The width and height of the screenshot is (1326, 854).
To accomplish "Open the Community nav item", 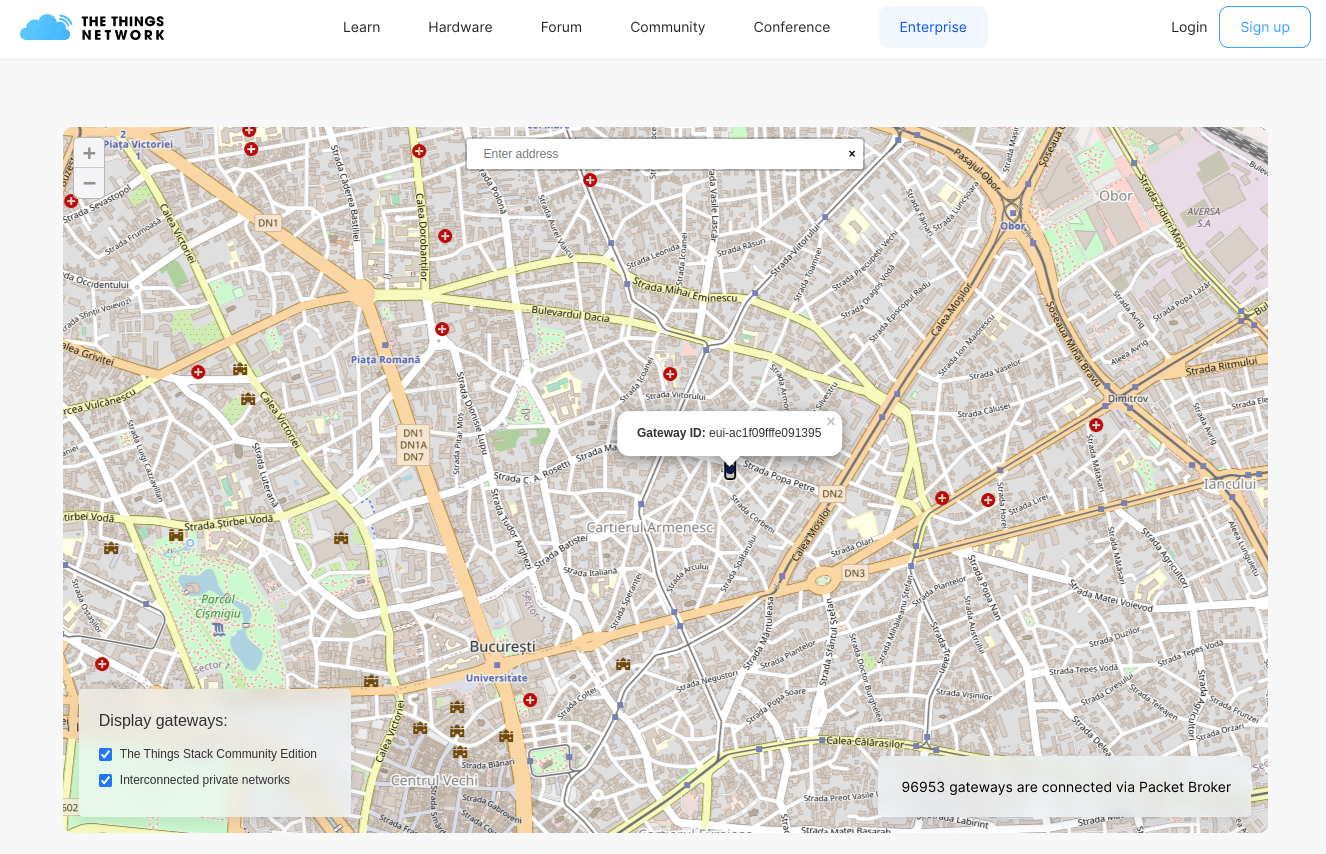I will 667,27.
